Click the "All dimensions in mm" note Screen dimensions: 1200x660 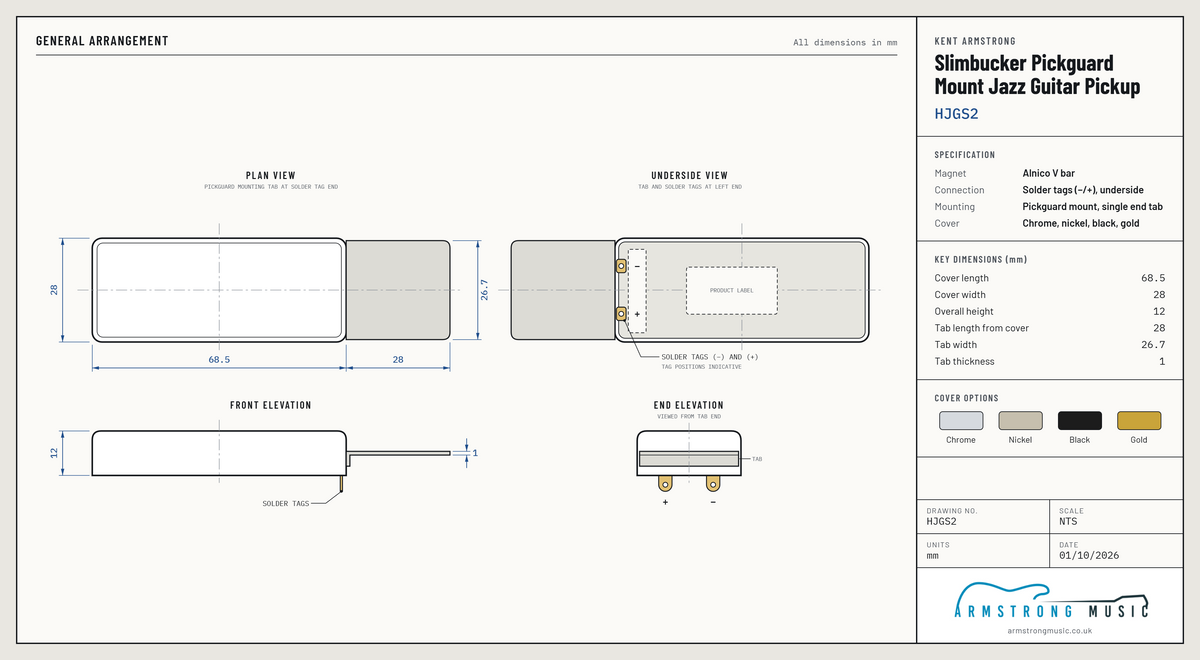click(x=845, y=42)
